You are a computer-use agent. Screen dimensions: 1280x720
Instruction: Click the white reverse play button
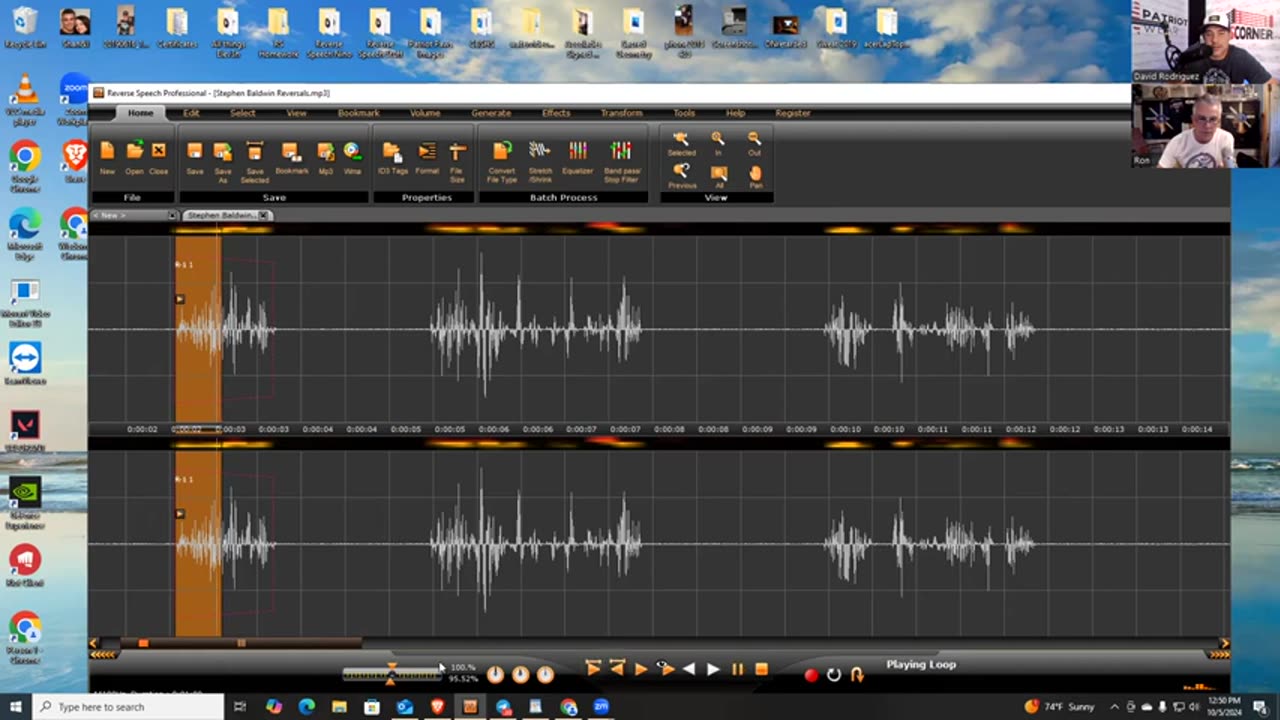(x=689, y=670)
